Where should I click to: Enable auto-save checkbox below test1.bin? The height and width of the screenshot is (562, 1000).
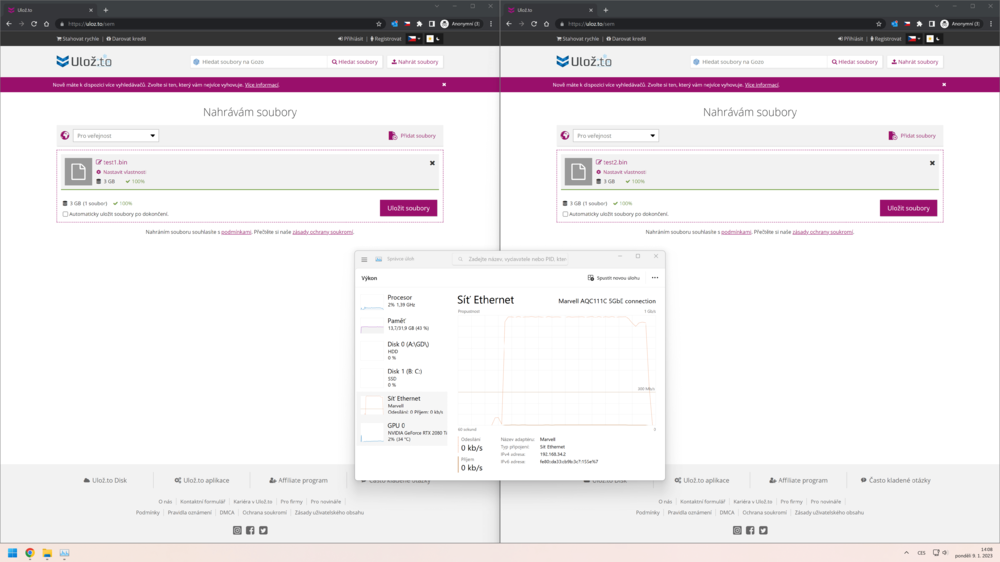(66, 214)
